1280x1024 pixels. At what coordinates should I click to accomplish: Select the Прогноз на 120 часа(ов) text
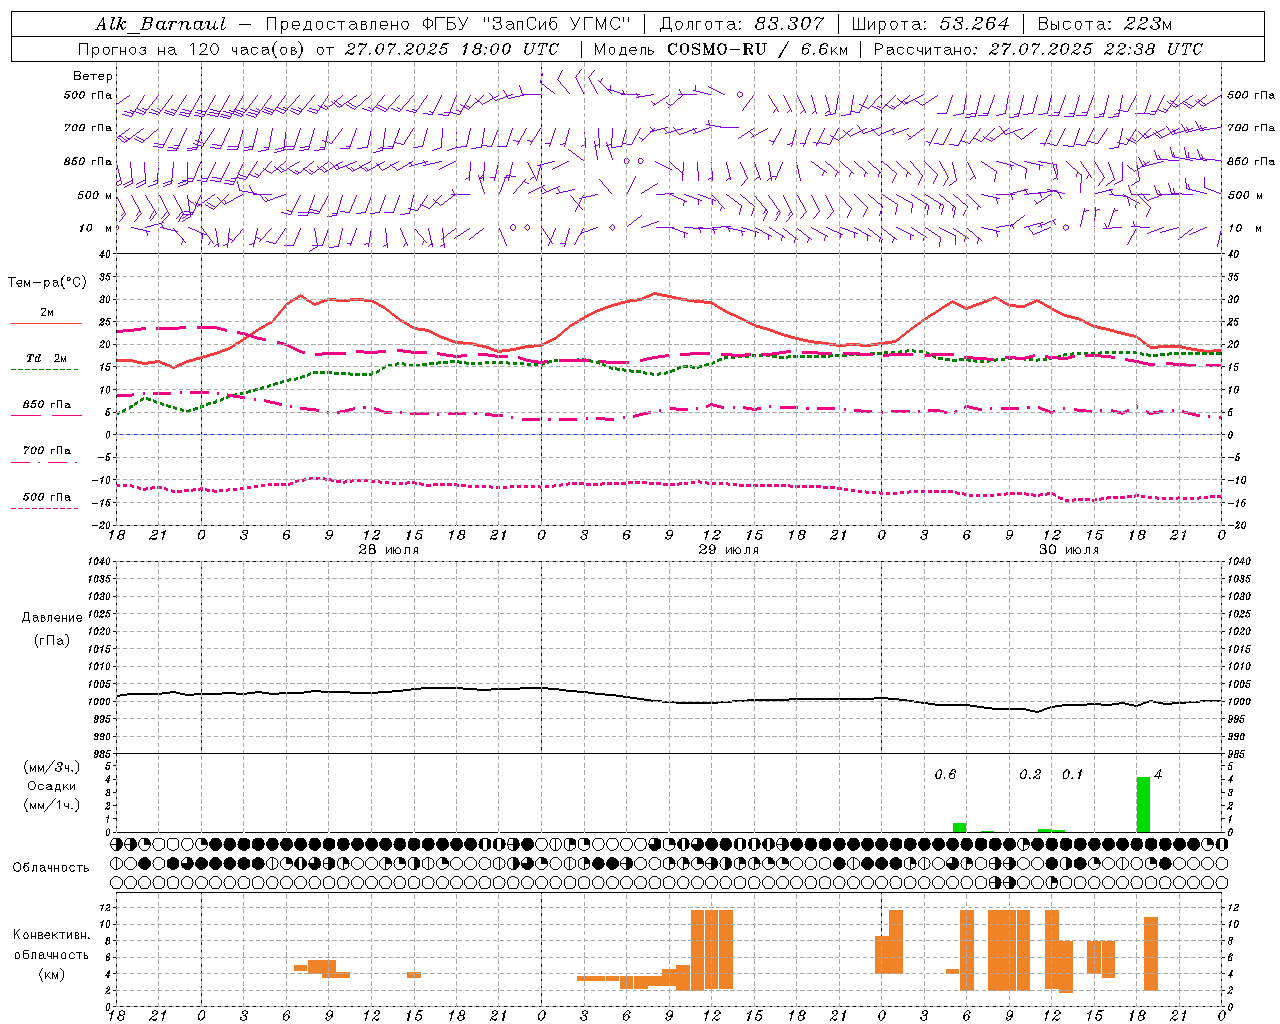coord(192,49)
